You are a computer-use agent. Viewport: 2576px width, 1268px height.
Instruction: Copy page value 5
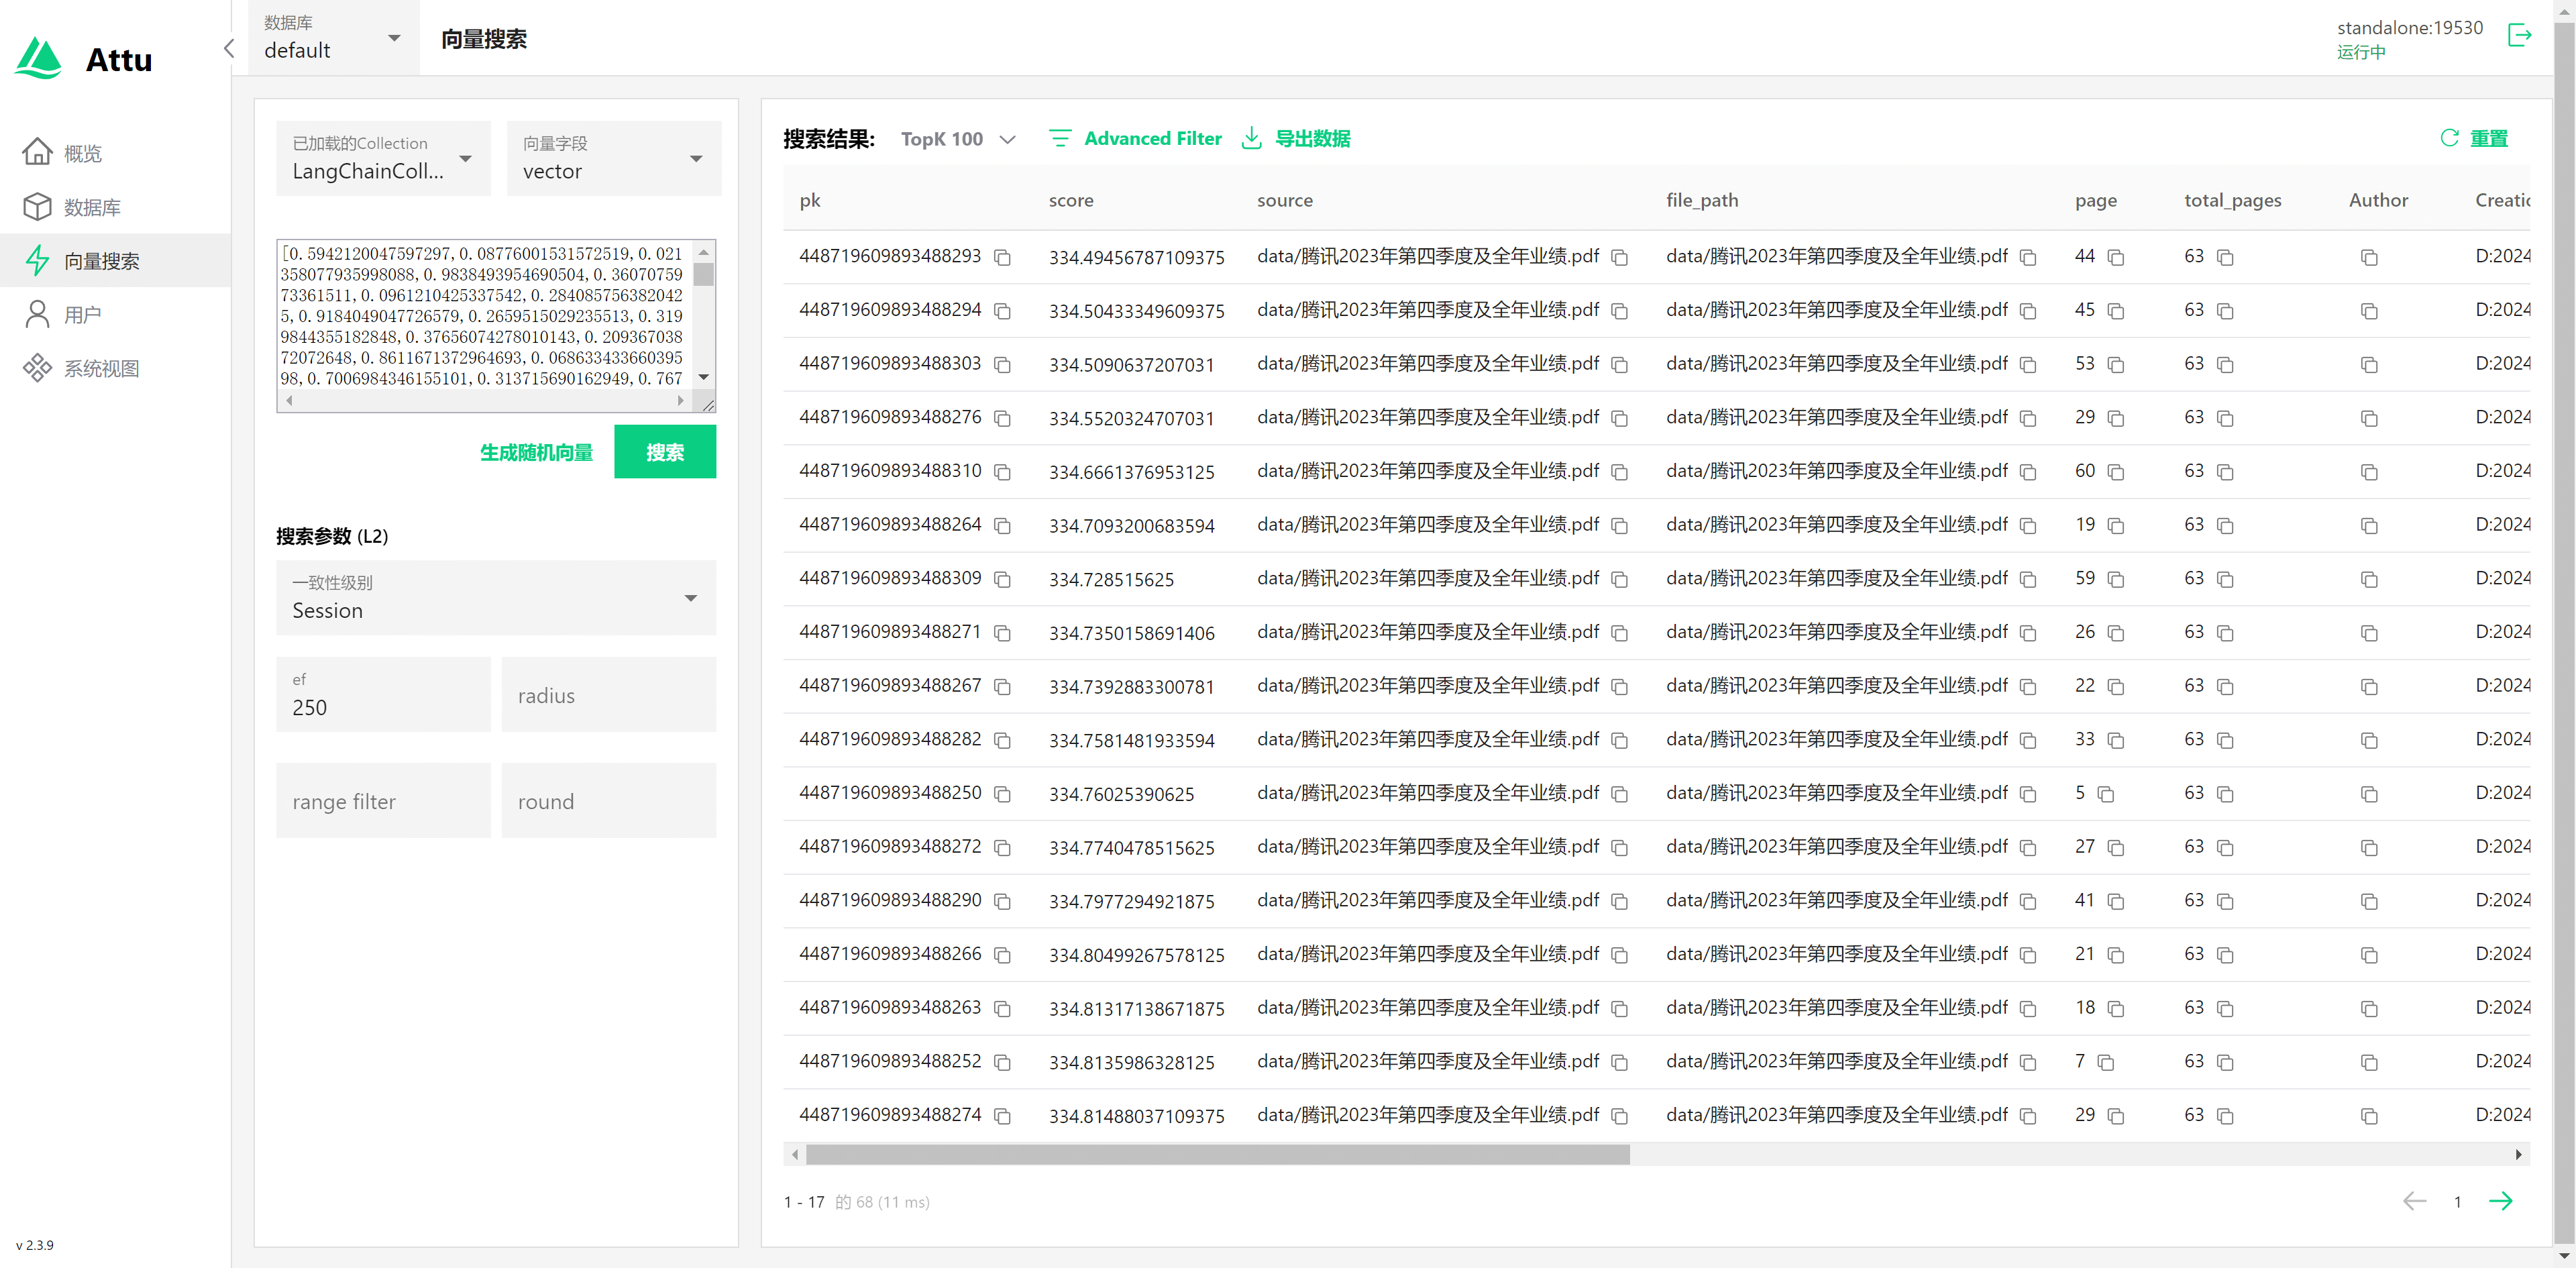[2106, 795]
